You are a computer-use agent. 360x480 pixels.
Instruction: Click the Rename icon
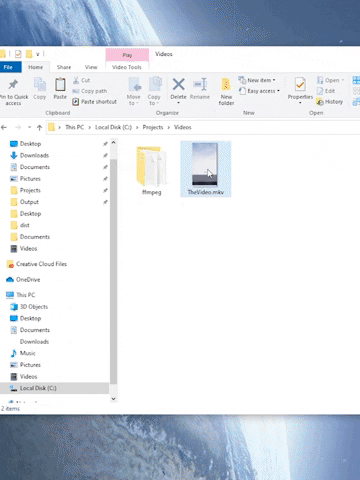point(200,84)
